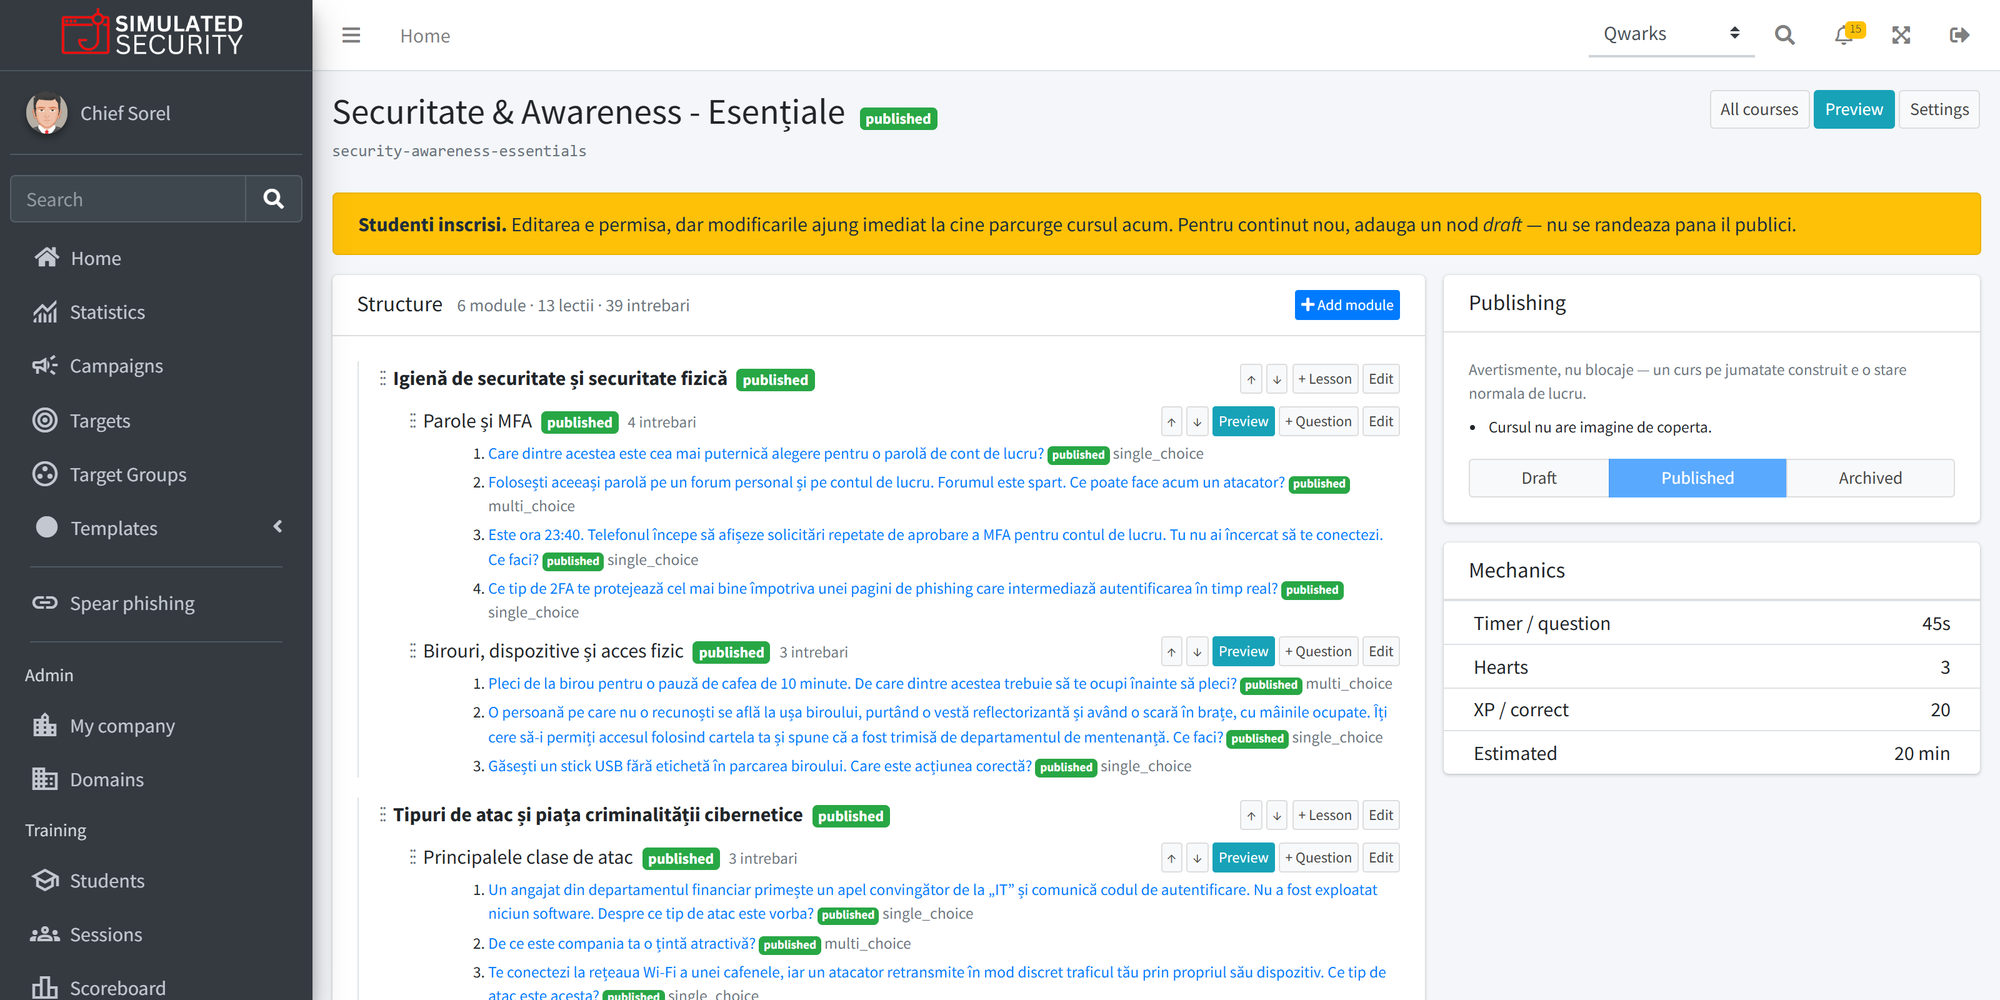
Task: Click the sidebar Search input field
Action: [x=128, y=199]
